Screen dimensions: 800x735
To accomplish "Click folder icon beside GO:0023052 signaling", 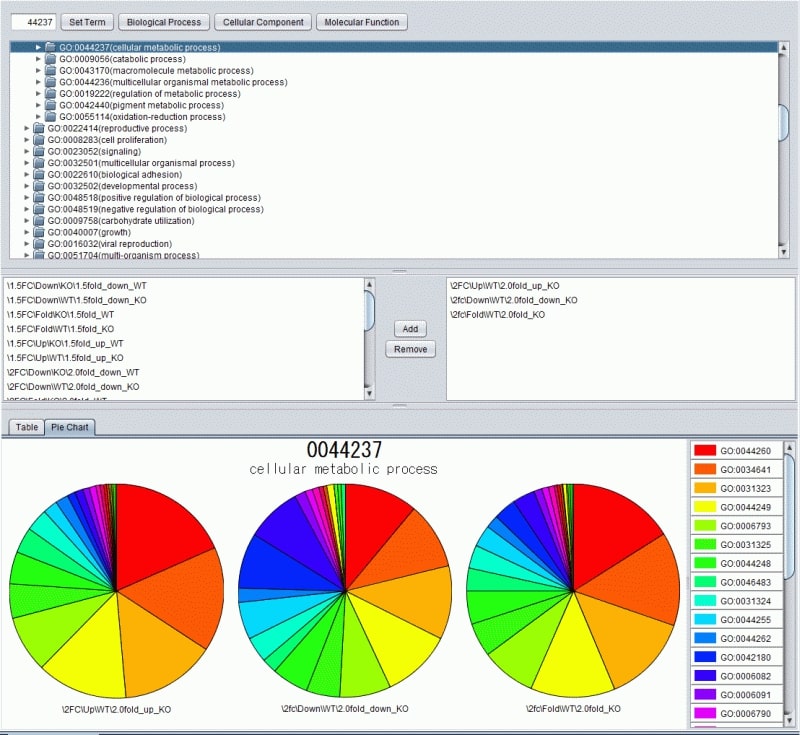I will [39, 152].
